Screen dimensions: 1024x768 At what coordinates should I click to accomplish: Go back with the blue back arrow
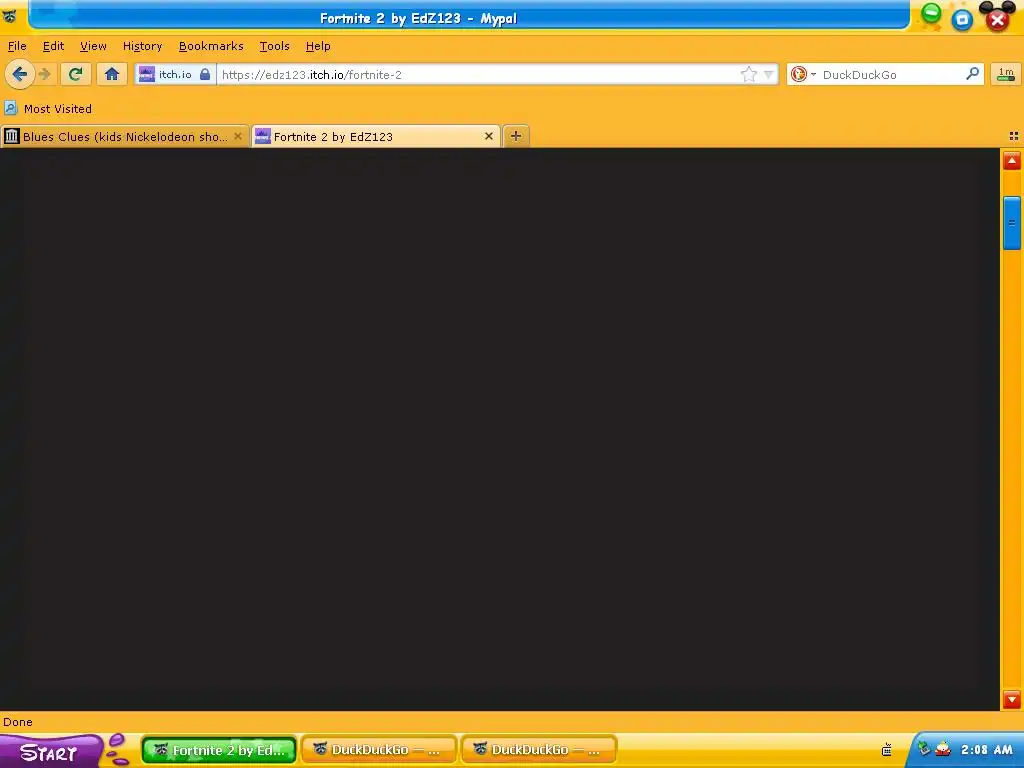pos(20,74)
